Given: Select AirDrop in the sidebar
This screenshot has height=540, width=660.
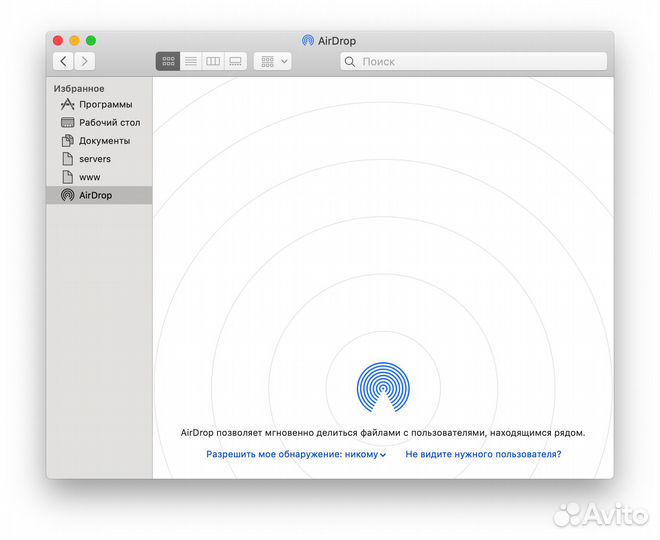Looking at the screenshot, I should click(95, 195).
